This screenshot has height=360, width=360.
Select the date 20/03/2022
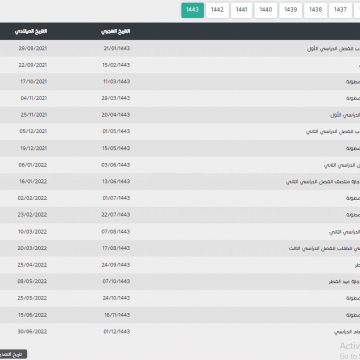coord(32,248)
